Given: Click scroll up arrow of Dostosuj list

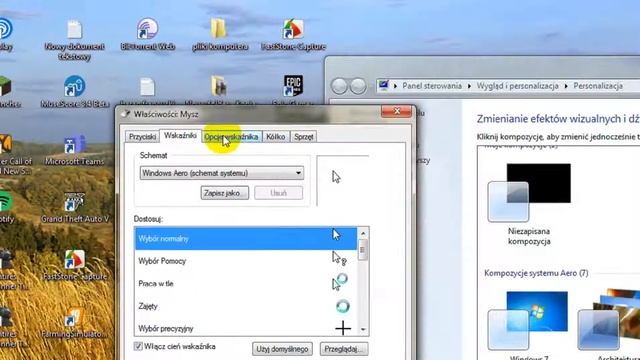Looking at the screenshot, I should pyautogui.click(x=363, y=233).
